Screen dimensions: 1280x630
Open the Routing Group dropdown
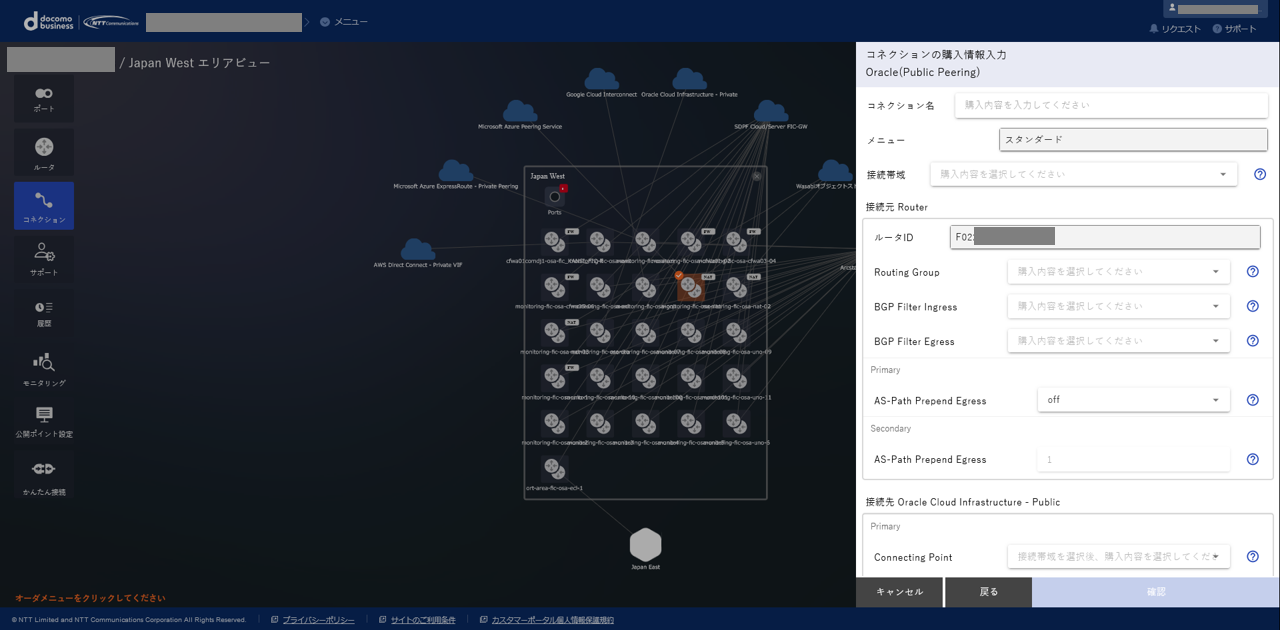[x=1118, y=271]
